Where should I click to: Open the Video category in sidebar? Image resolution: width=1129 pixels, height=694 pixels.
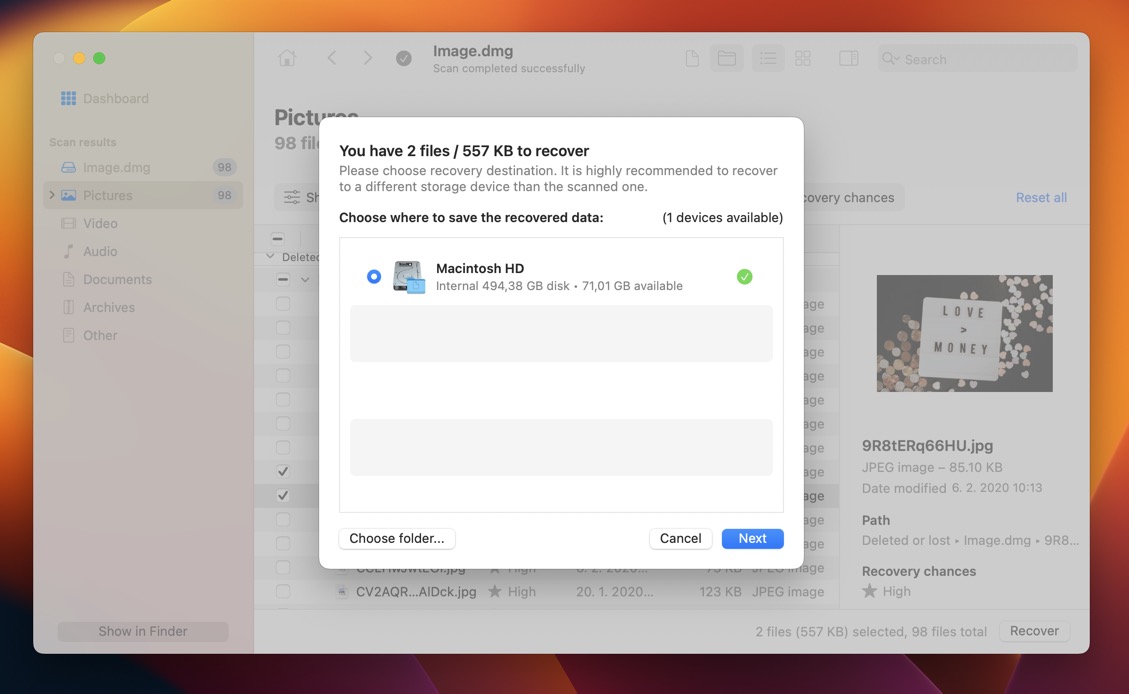[x=100, y=223]
